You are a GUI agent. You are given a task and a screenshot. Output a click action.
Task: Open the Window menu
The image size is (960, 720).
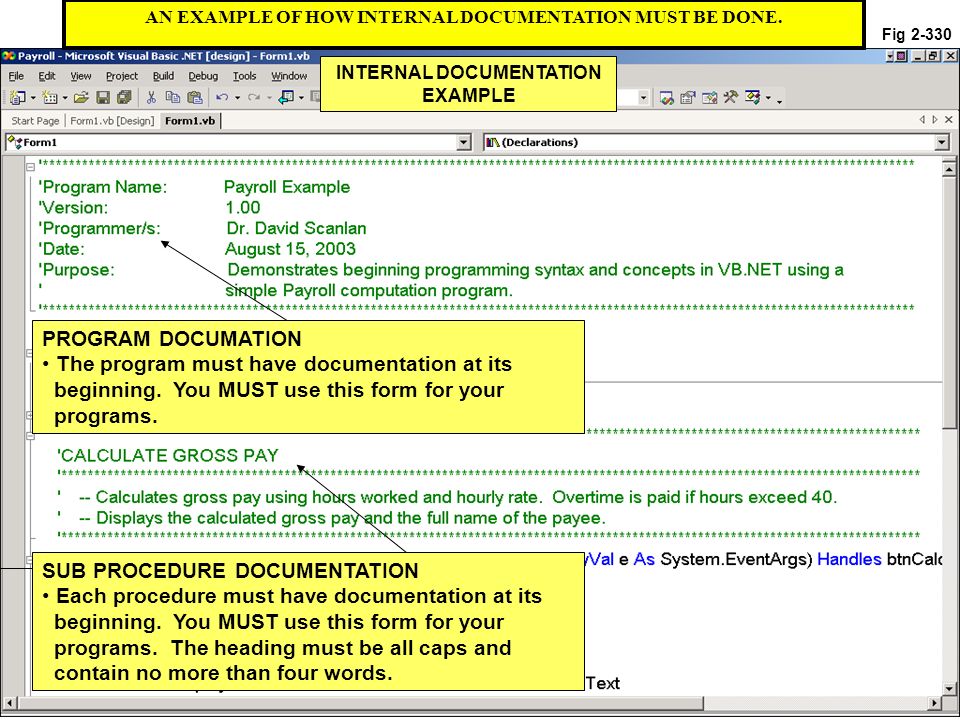click(289, 76)
